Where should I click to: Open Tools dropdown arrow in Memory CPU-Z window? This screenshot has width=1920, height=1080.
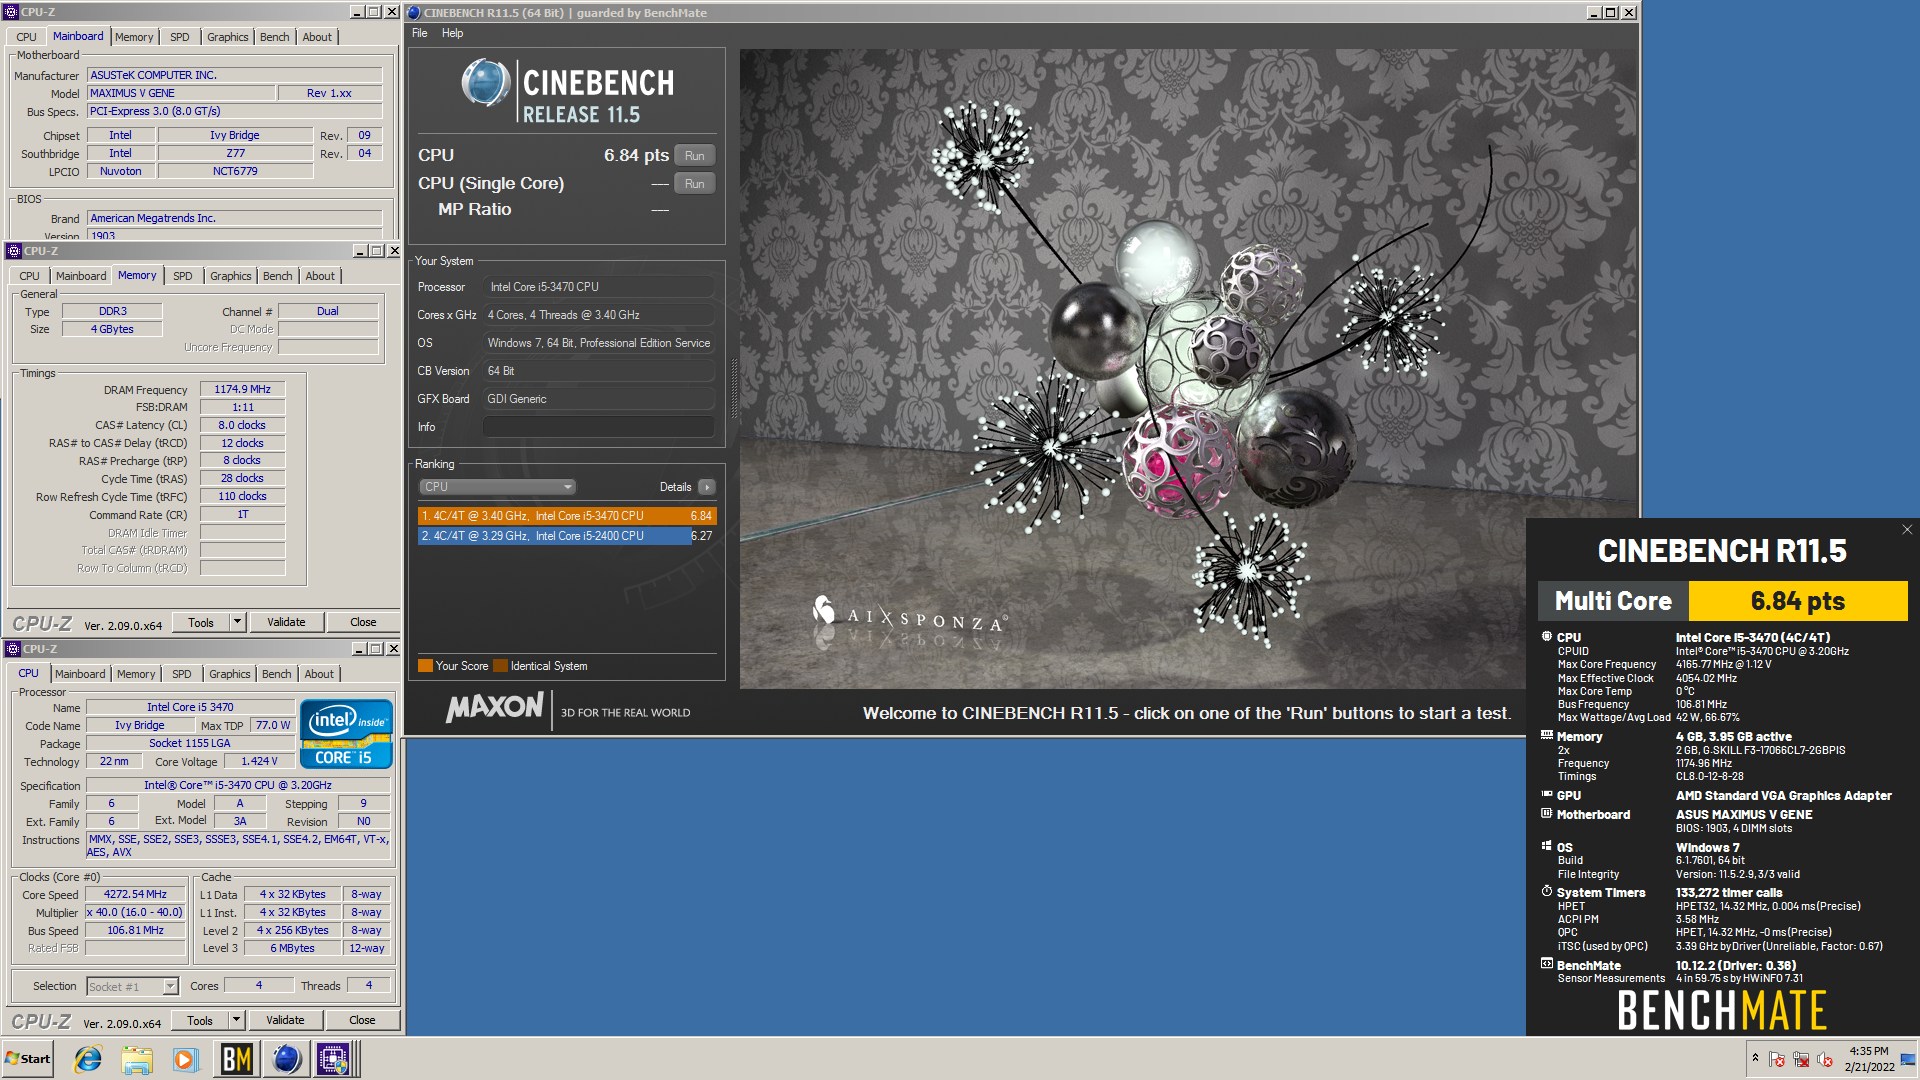tap(238, 622)
